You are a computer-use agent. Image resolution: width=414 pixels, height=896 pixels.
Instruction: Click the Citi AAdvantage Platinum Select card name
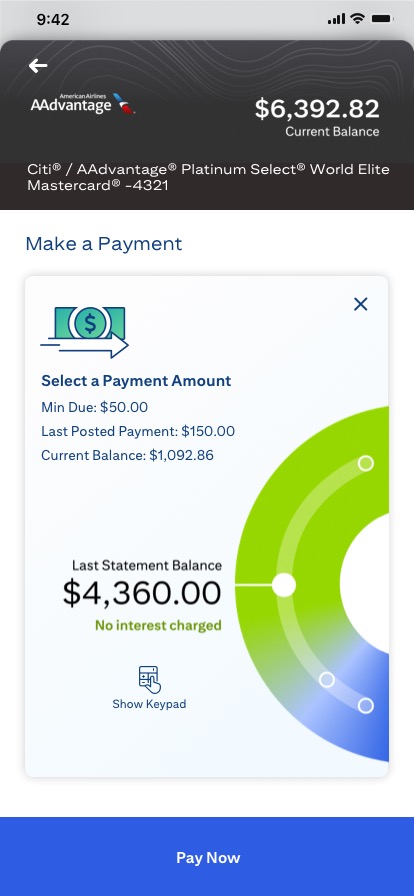(x=208, y=177)
